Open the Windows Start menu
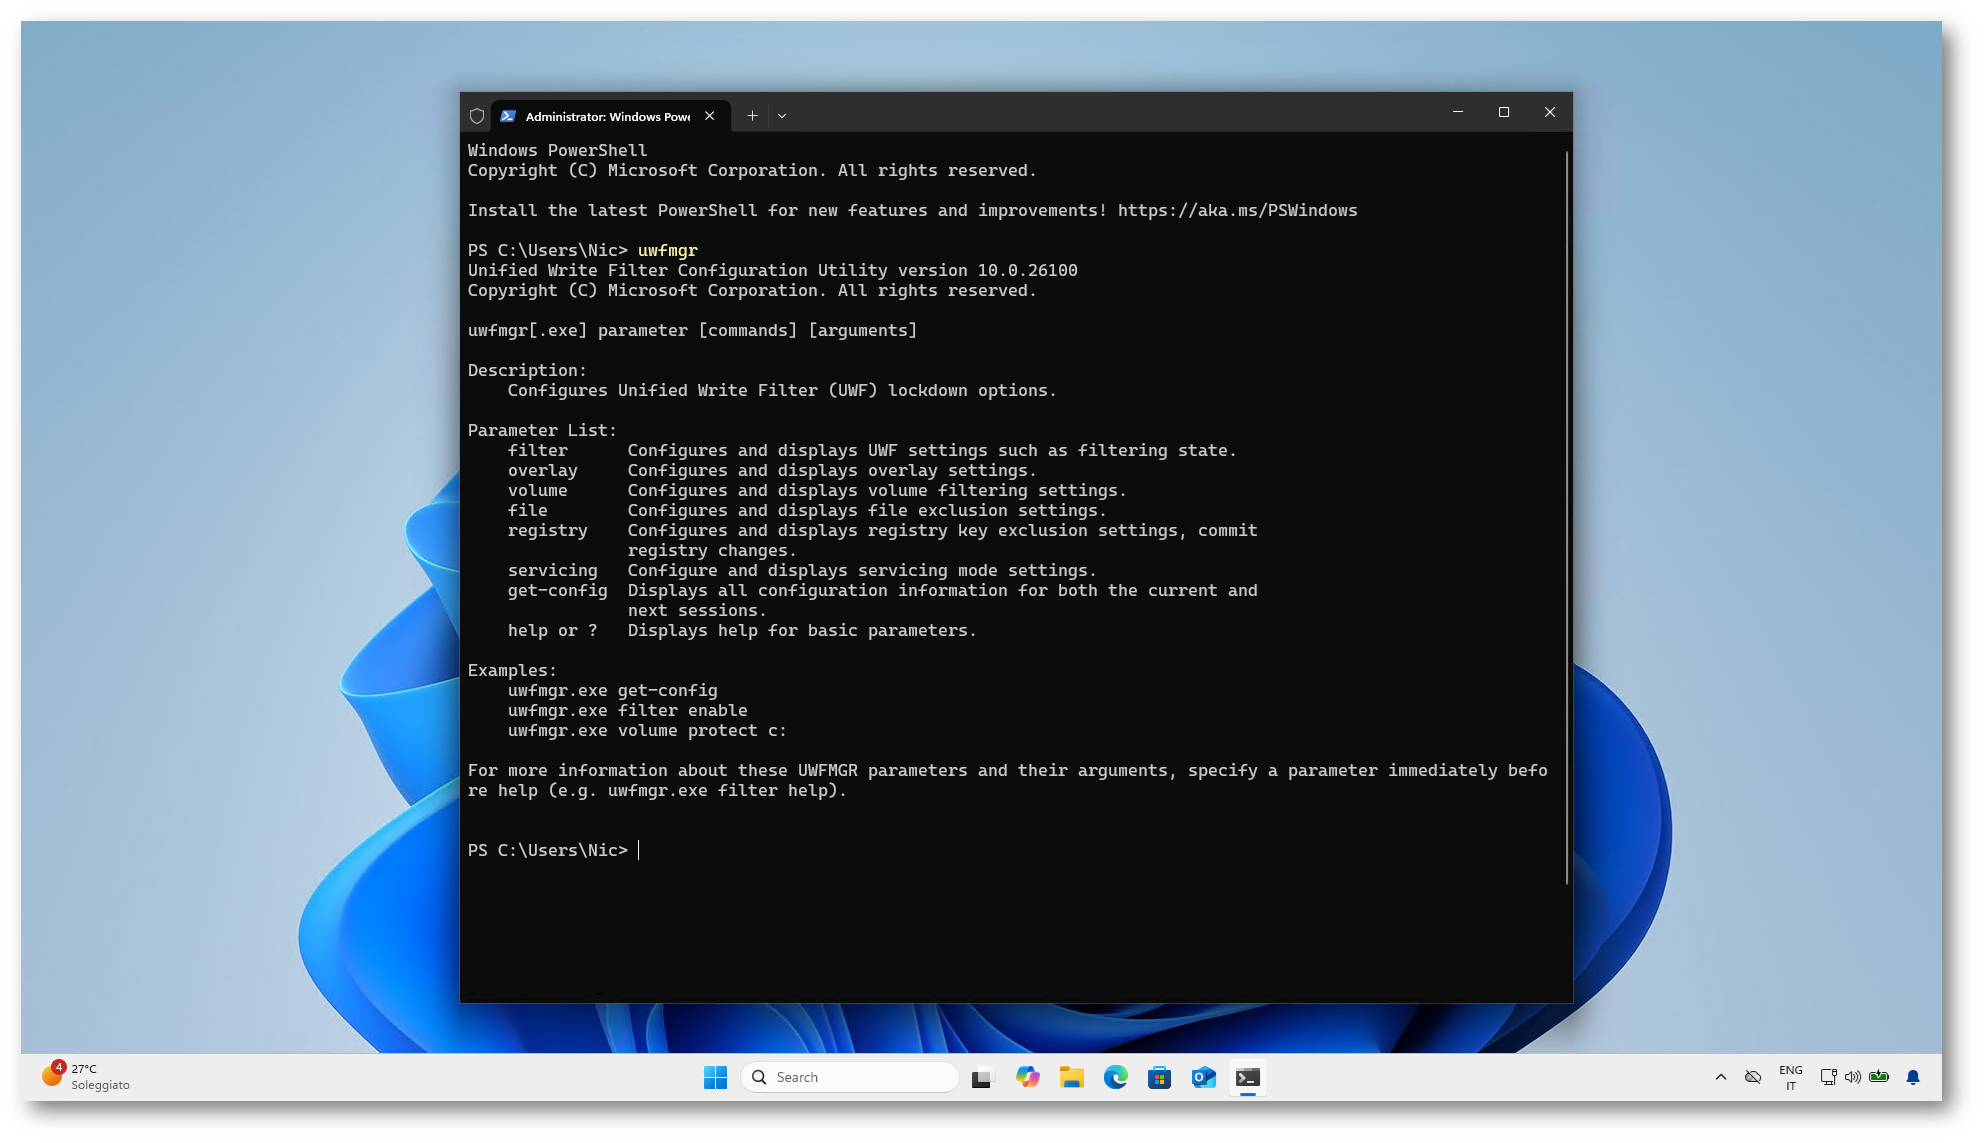Image resolution: width=1984 pixels, height=1143 pixels. pos(715,1077)
